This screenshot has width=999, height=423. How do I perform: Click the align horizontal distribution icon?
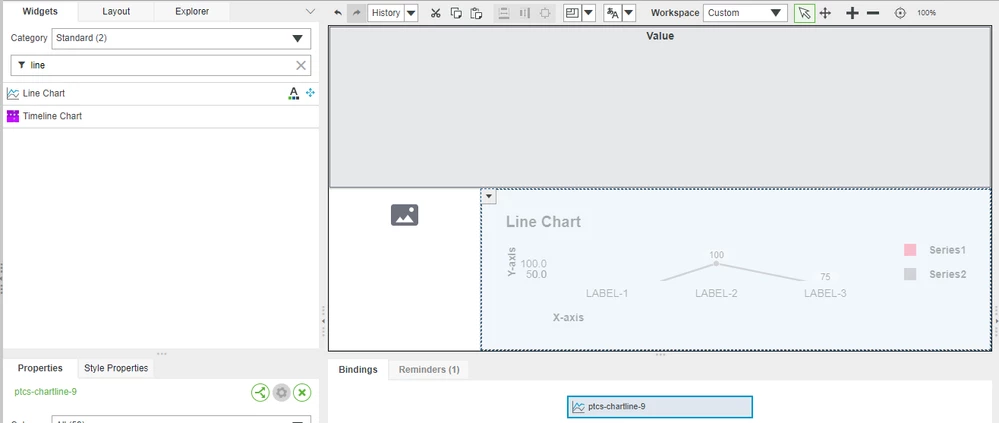point(524,13)
